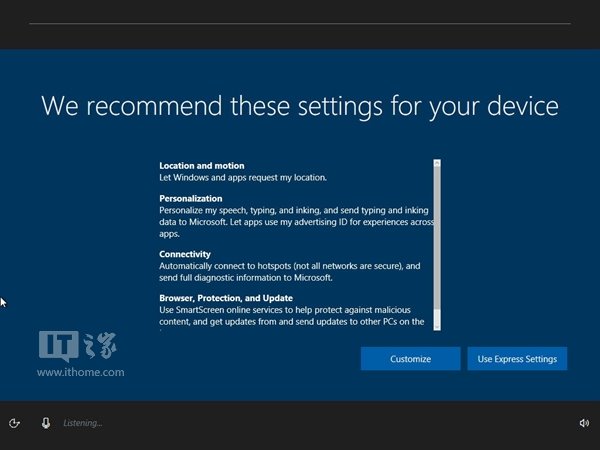The width and height of the screenshot is (600, 450).
Task: Click 'Personalize my speech, typing' description
Action: (x=297, y=222)
